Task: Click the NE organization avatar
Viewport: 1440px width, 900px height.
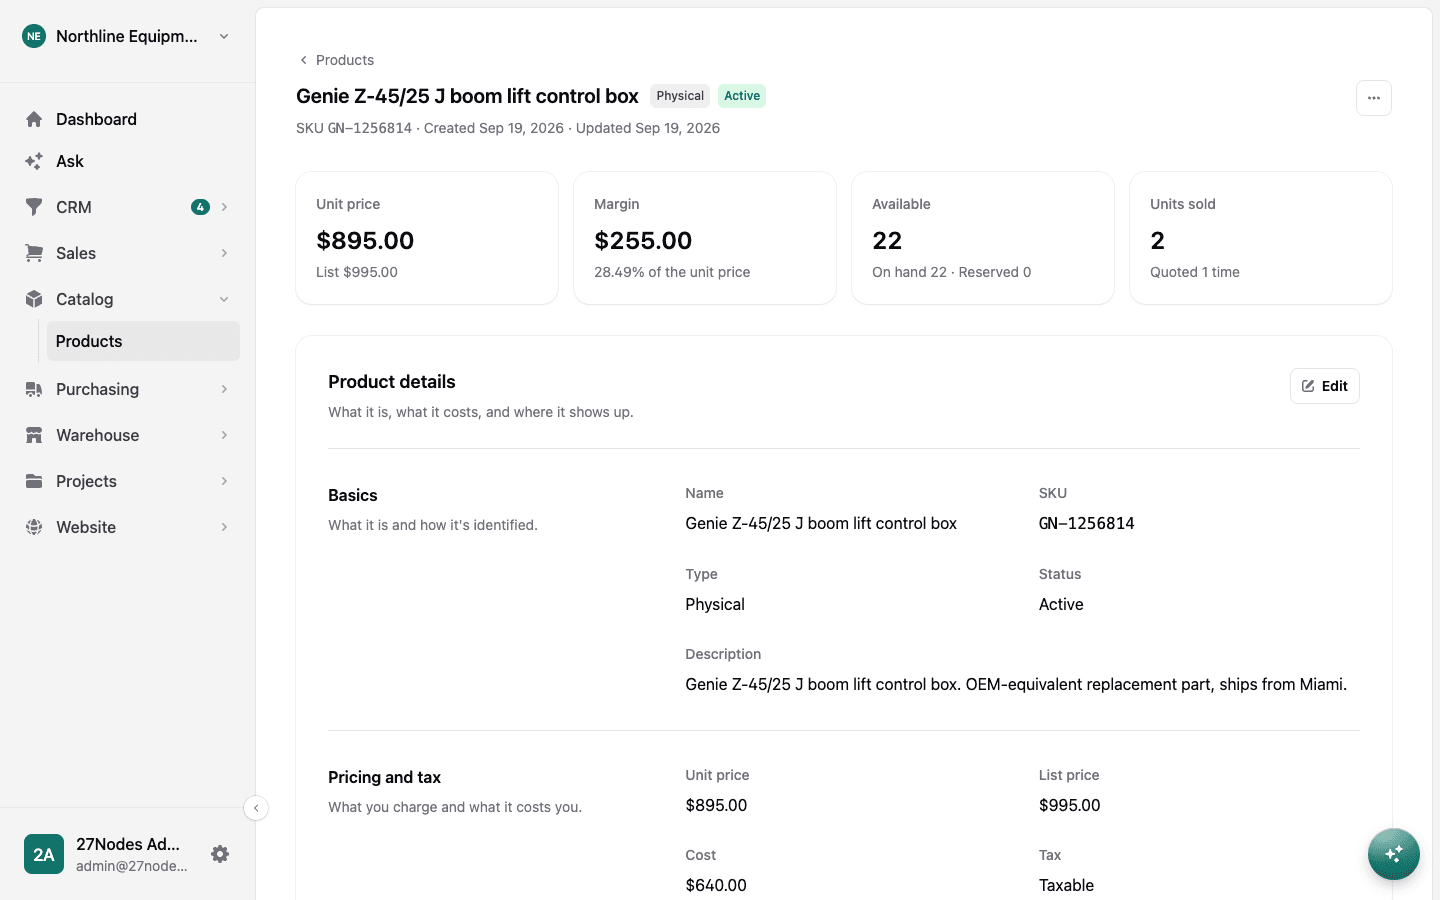Action: point(34,36)
